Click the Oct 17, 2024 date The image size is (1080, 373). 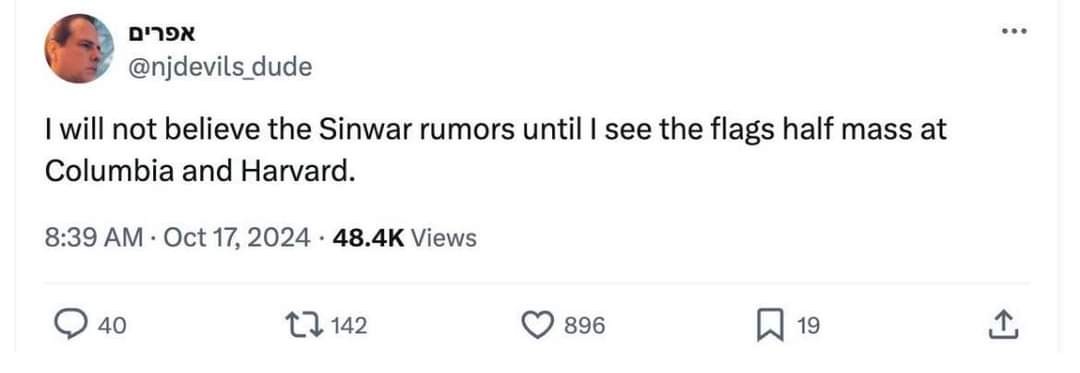tap(238, 238)
